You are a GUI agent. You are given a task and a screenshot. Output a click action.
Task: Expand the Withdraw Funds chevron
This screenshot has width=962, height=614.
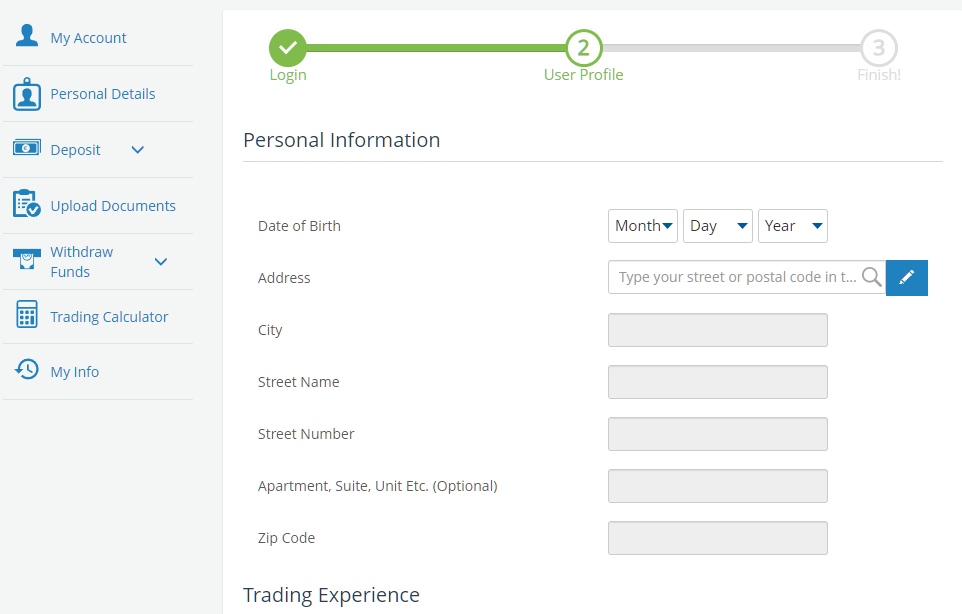coord(161,262)
